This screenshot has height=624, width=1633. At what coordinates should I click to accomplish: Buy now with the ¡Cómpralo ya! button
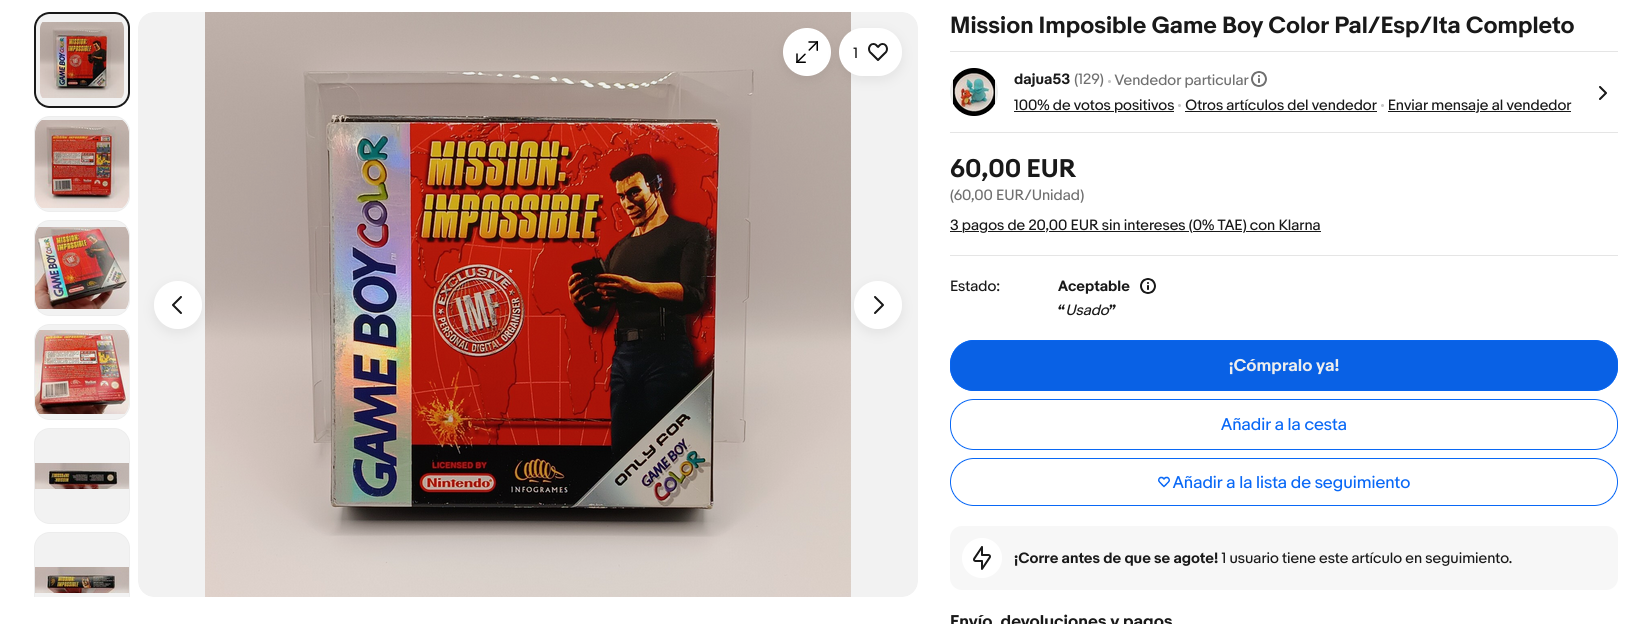click(1283, 366)
